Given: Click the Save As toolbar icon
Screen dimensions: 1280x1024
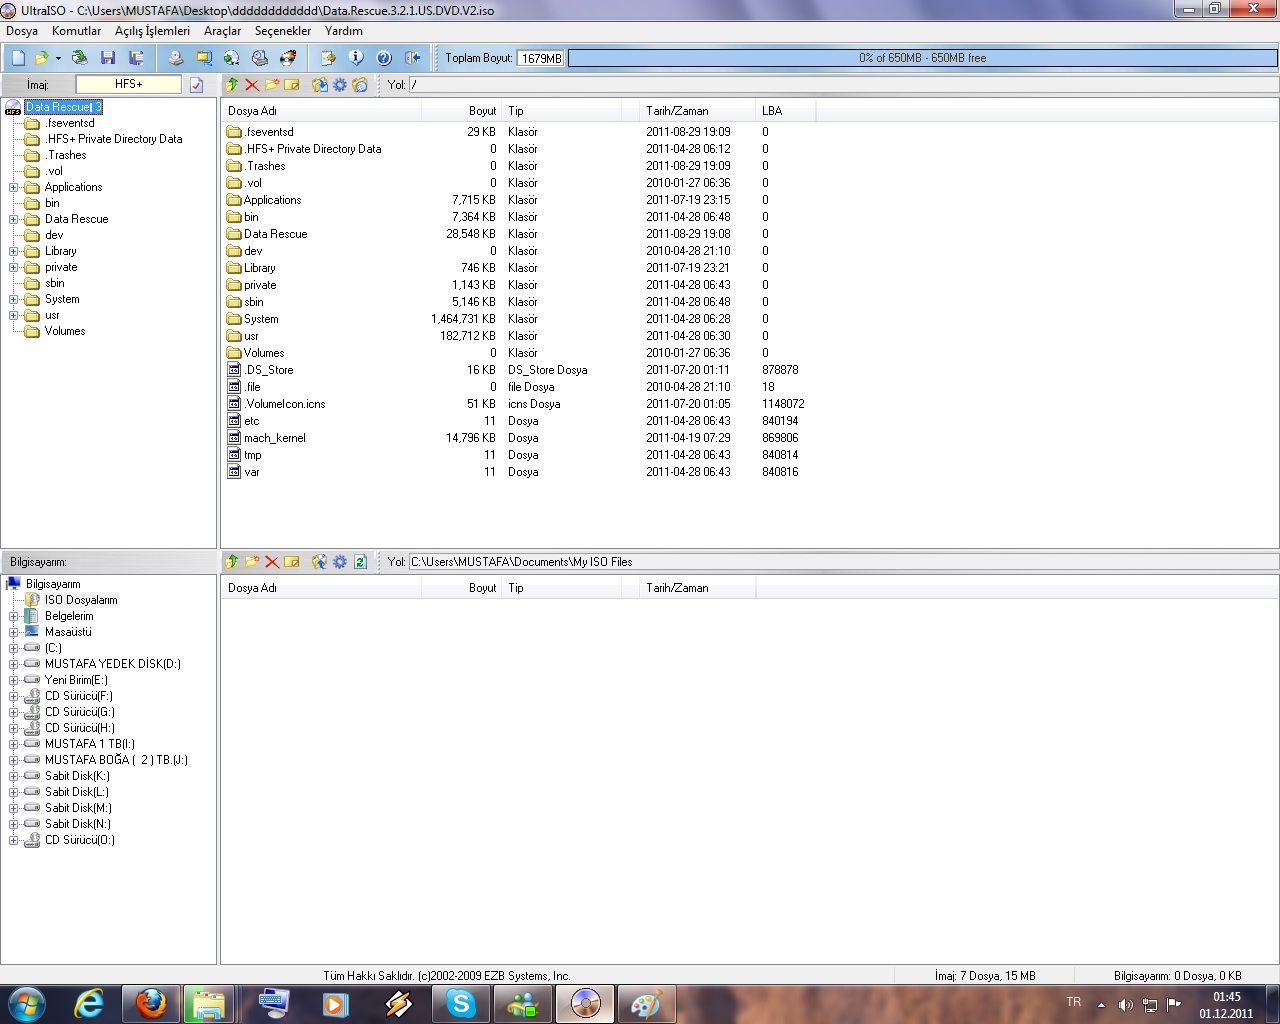Looking at the screenshot, I should [136, 58].
